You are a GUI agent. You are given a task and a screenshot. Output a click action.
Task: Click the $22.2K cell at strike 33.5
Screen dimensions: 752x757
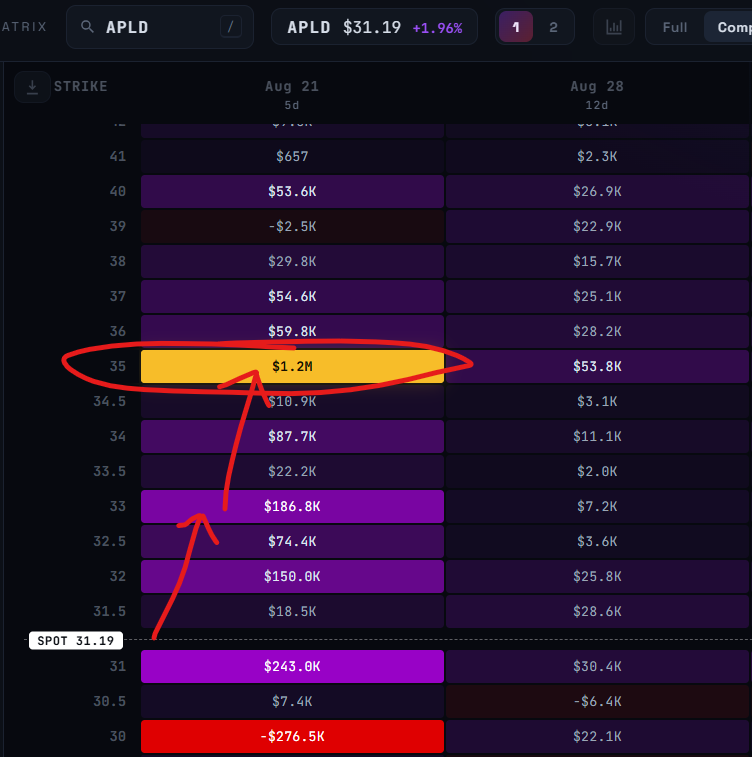click(292, 471)
